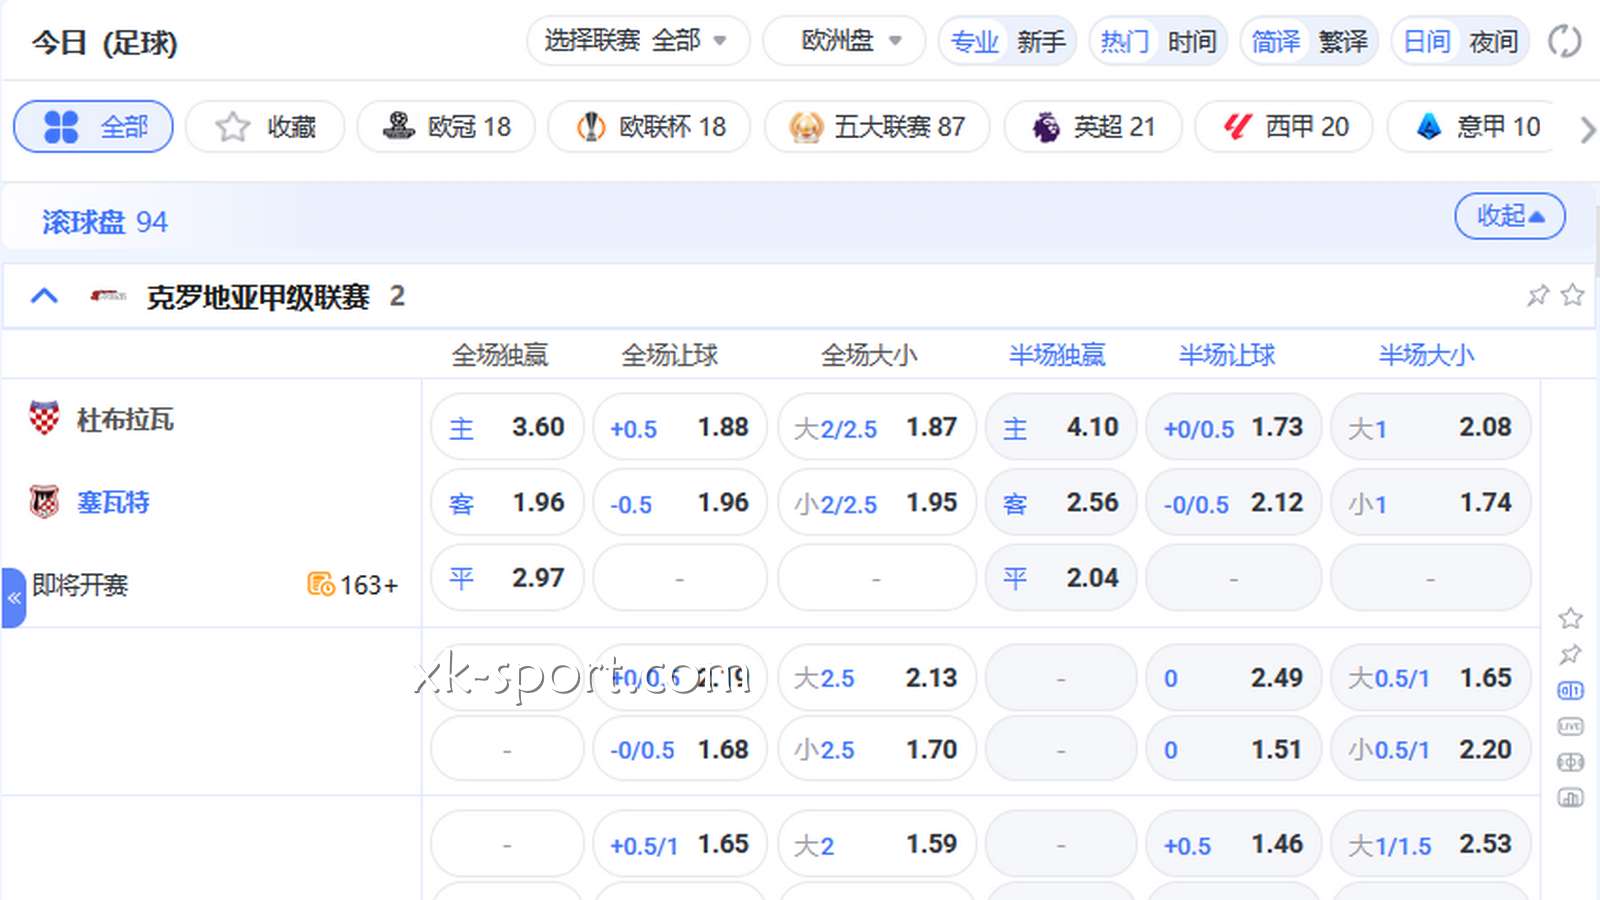Click the 杜布拉瓦 team crest
The width and height of the screenshot is (1600, 900).
pyautogui.click(x=44, y=418)
